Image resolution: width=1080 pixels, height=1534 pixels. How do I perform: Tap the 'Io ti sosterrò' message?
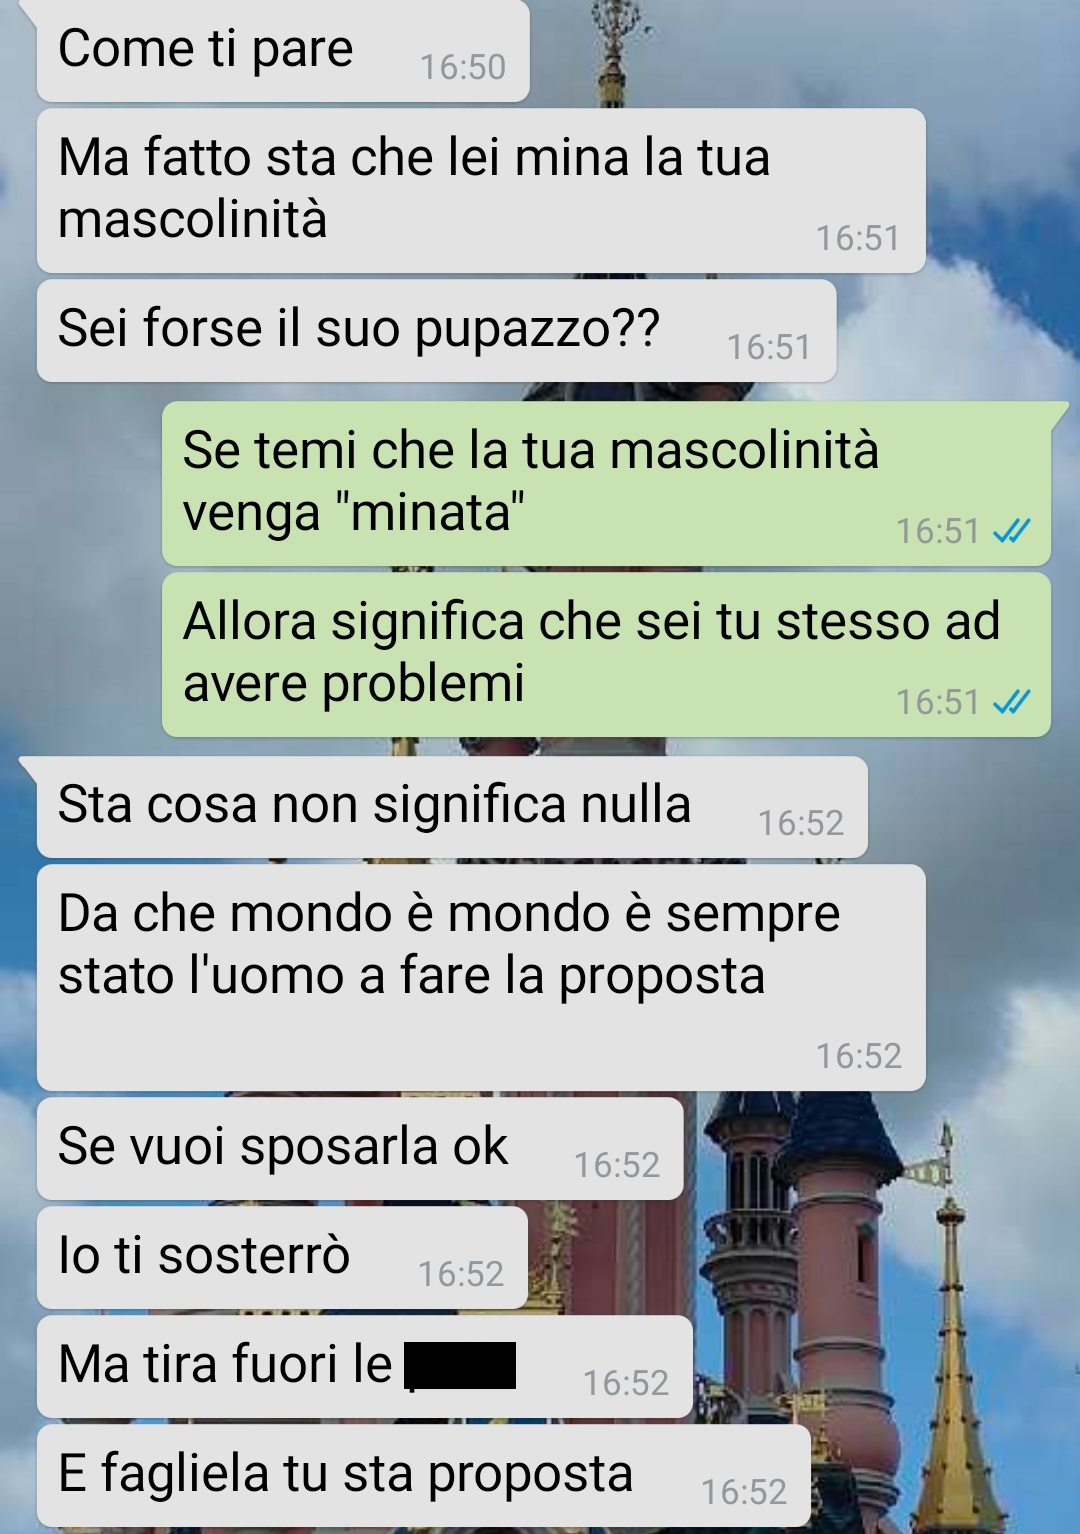coord(282,1258)
